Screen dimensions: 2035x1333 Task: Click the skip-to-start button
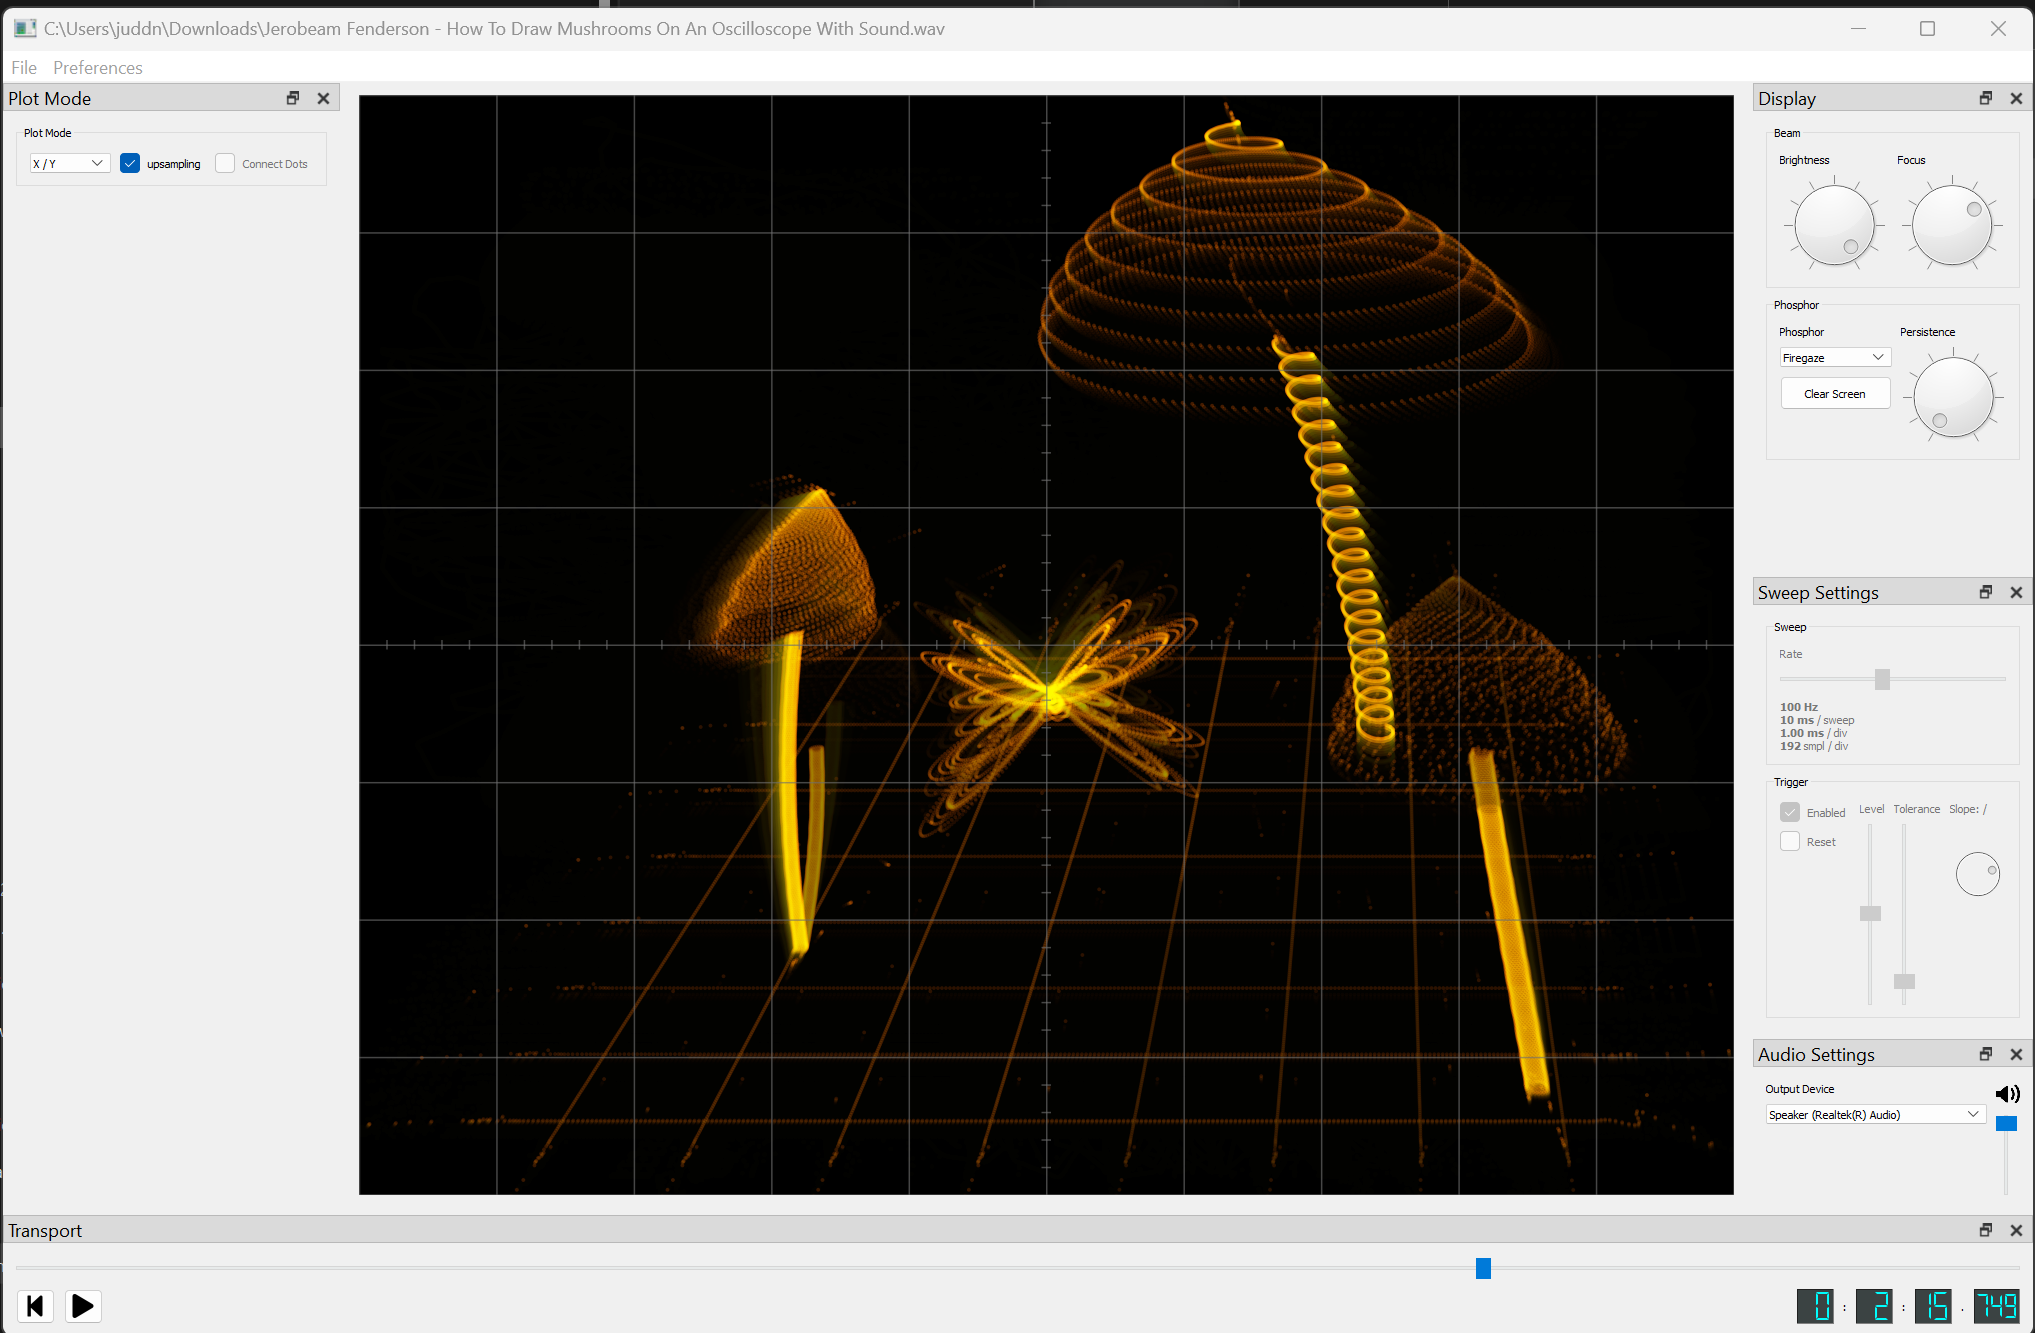coord(35,1306)
